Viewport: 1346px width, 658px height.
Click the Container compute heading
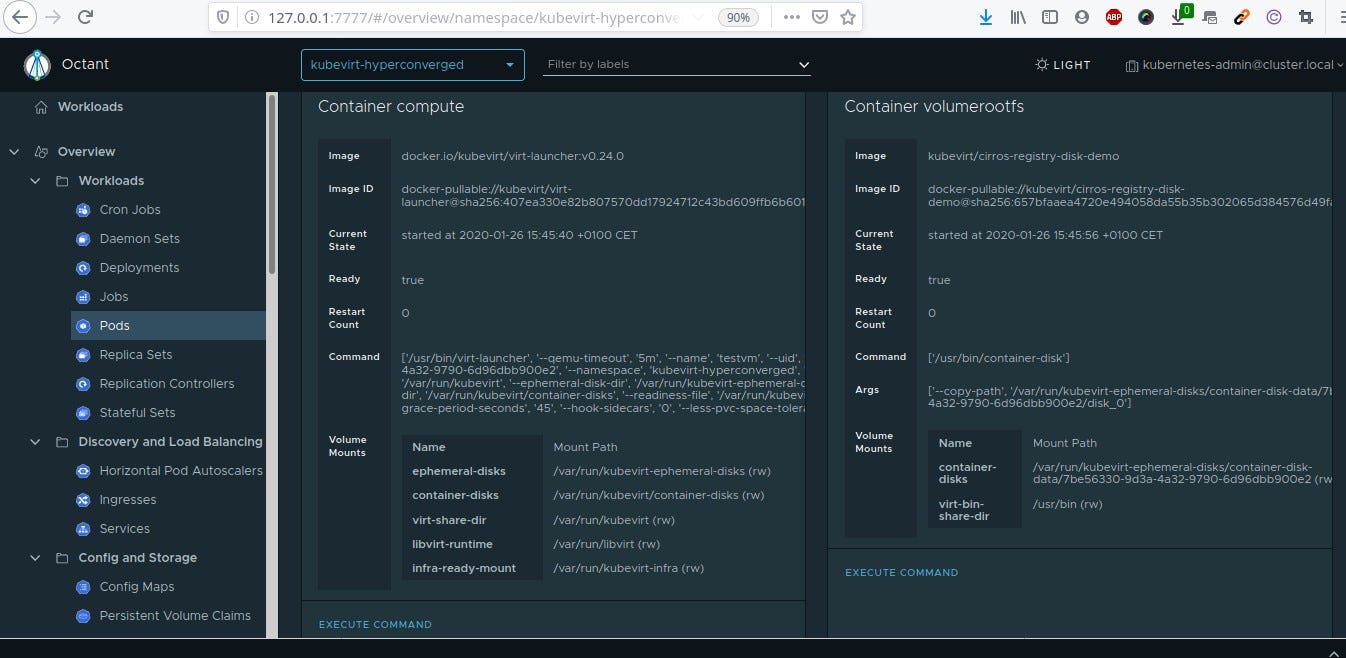tap(391, 106)
